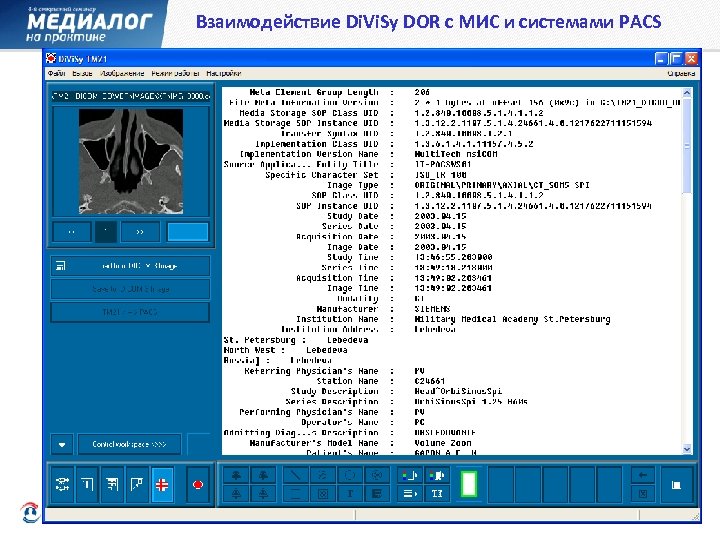Click the colored dots with speaker-like icon
This screenshot has width=720, height=540.
(437, 475)
